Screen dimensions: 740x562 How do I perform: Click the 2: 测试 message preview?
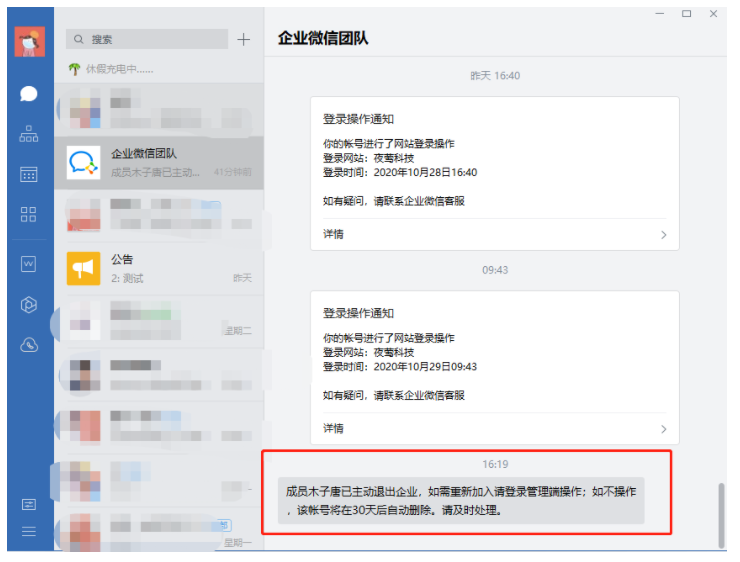[x=127, y=278]
